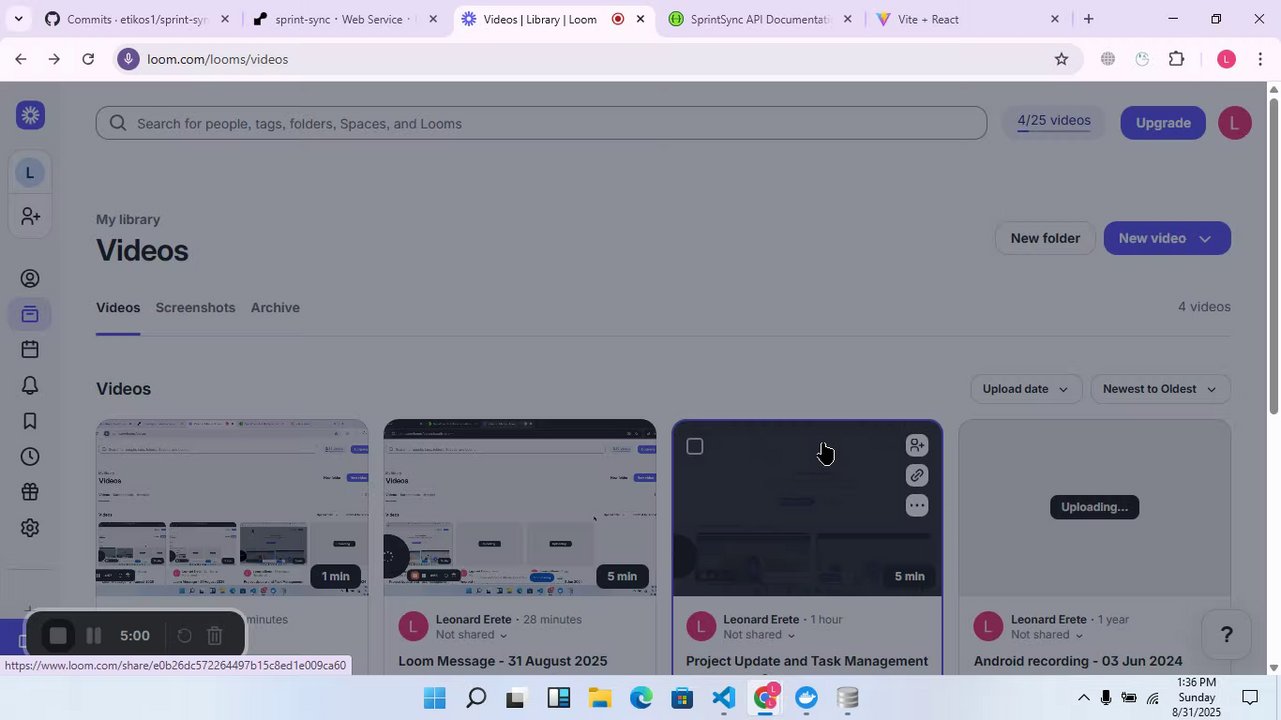Viewport: 1281px width, 720px height.
Task: Open Android recording - 03 Jun 2024 title
Action: tap(1078, 661)
